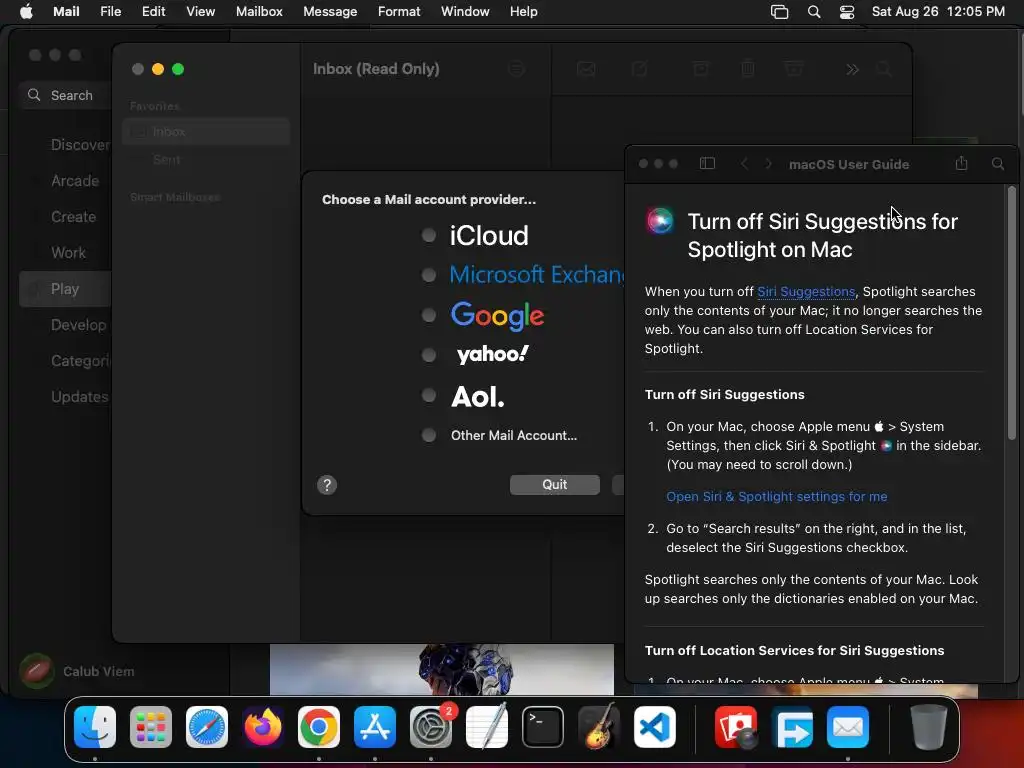Open the Window menu
Screen dimensions: 1024x768
[x=465, y=12]
